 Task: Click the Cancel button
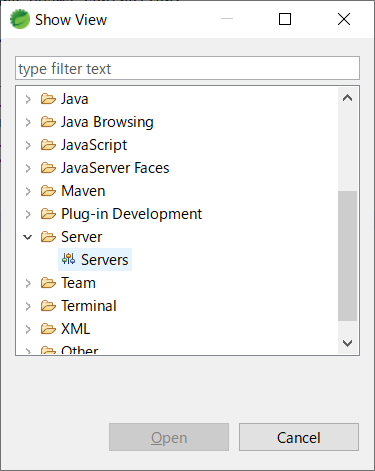[299, 437]
